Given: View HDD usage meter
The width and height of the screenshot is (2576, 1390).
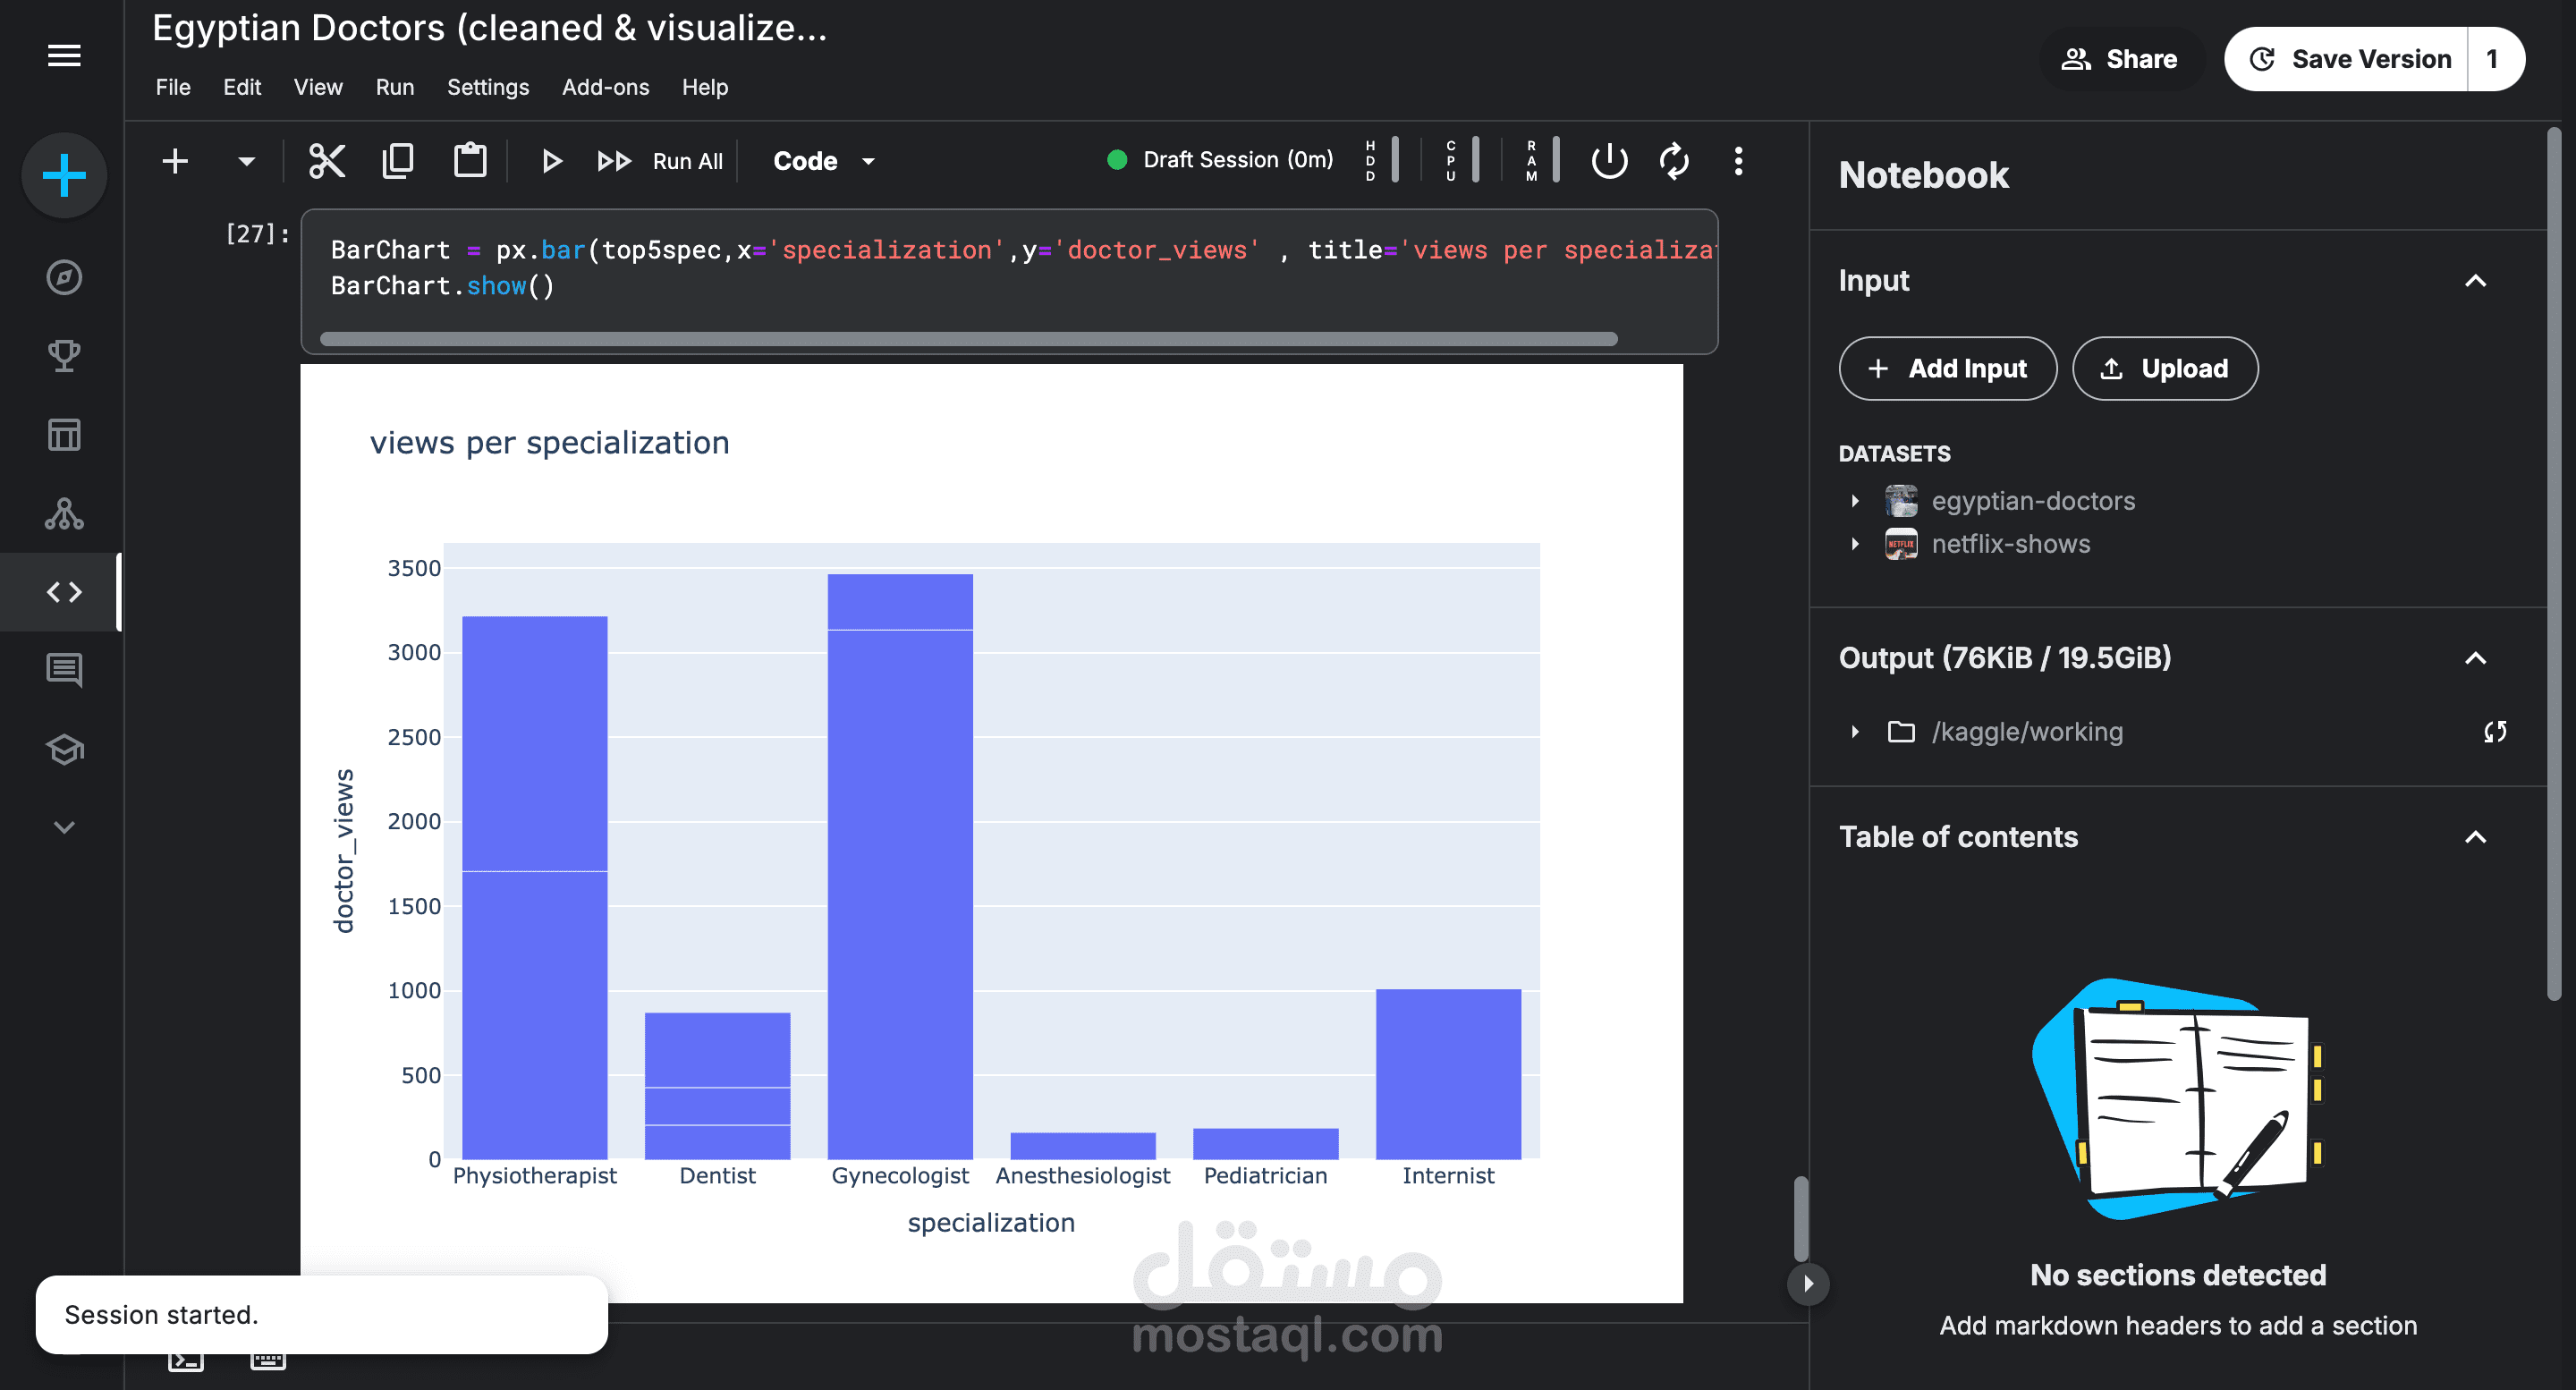Looking at the screenshot, I should [1382, 160].
